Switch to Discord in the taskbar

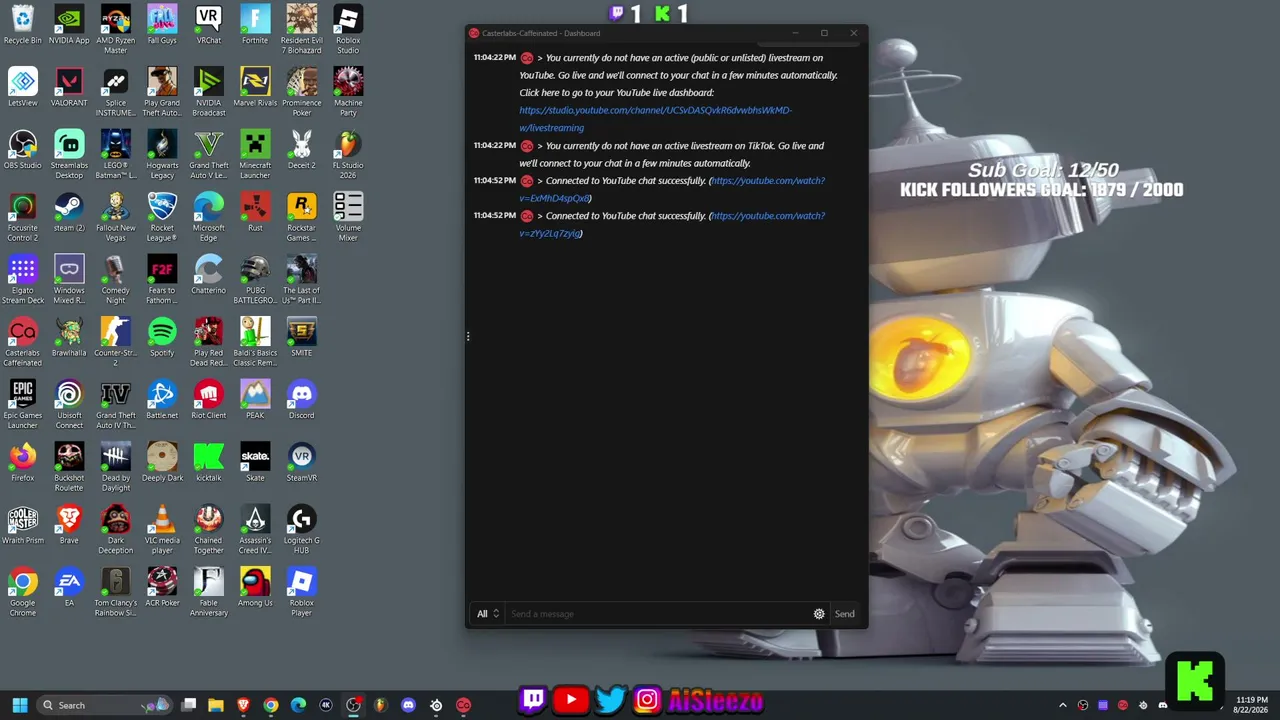click(408, 705)
